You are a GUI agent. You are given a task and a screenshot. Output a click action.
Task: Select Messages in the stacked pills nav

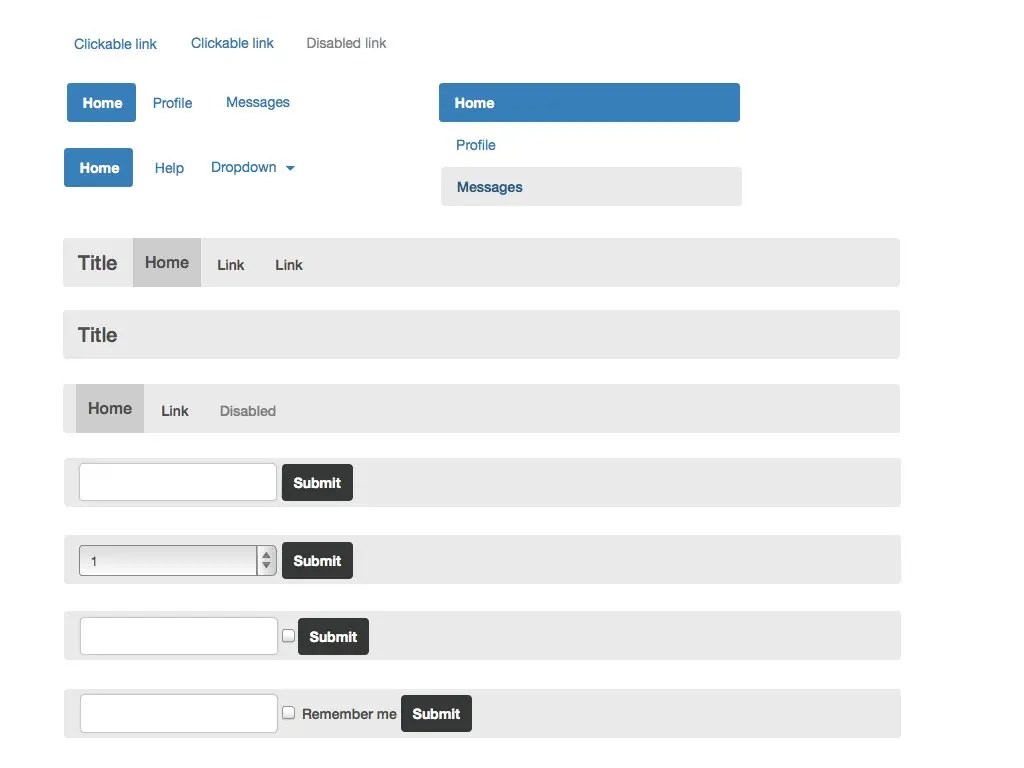(x=489, y=187)
